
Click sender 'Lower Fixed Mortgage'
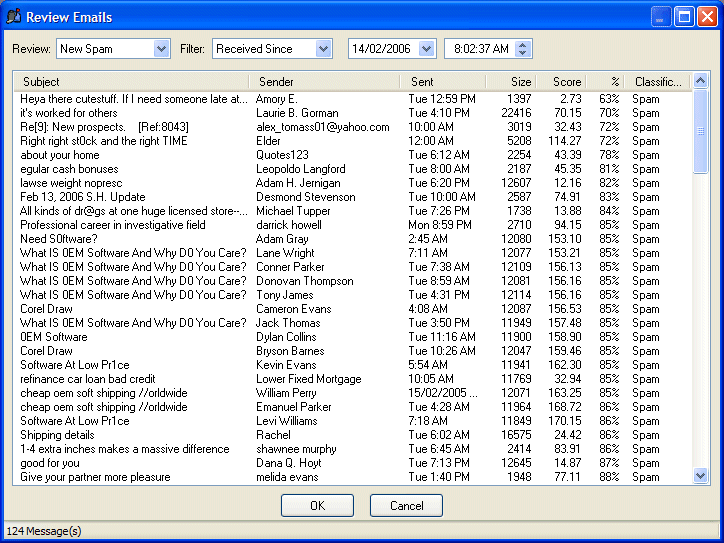pyautogui.click(x=308, y=379)
